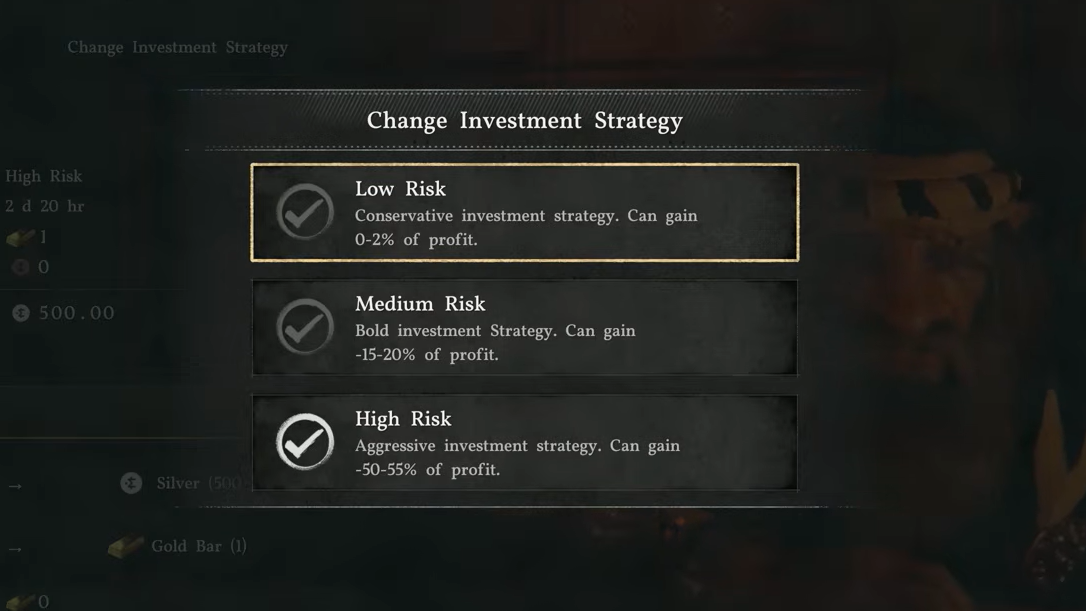
Task: Click the coin icon next to 500.00
Action: [21, 313]
